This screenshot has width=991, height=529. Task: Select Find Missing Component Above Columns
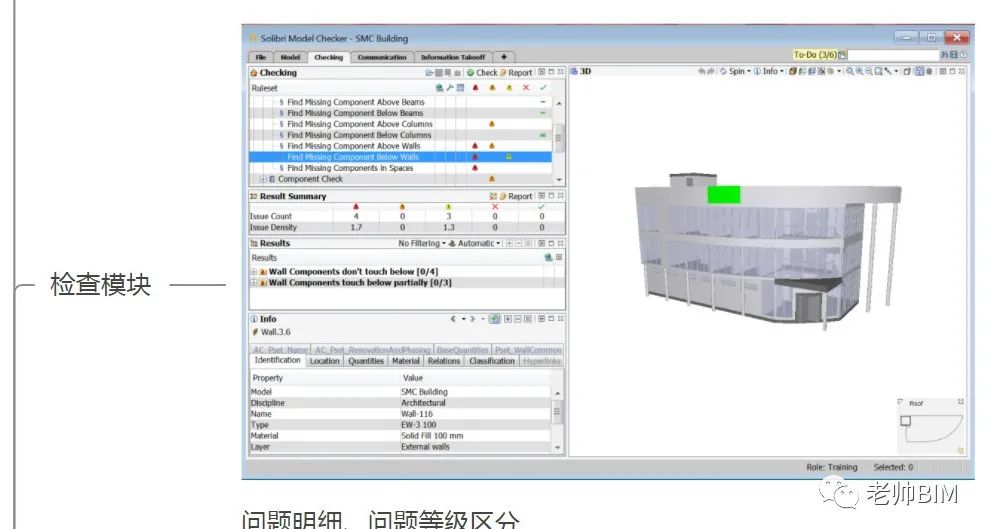(360, 124)
